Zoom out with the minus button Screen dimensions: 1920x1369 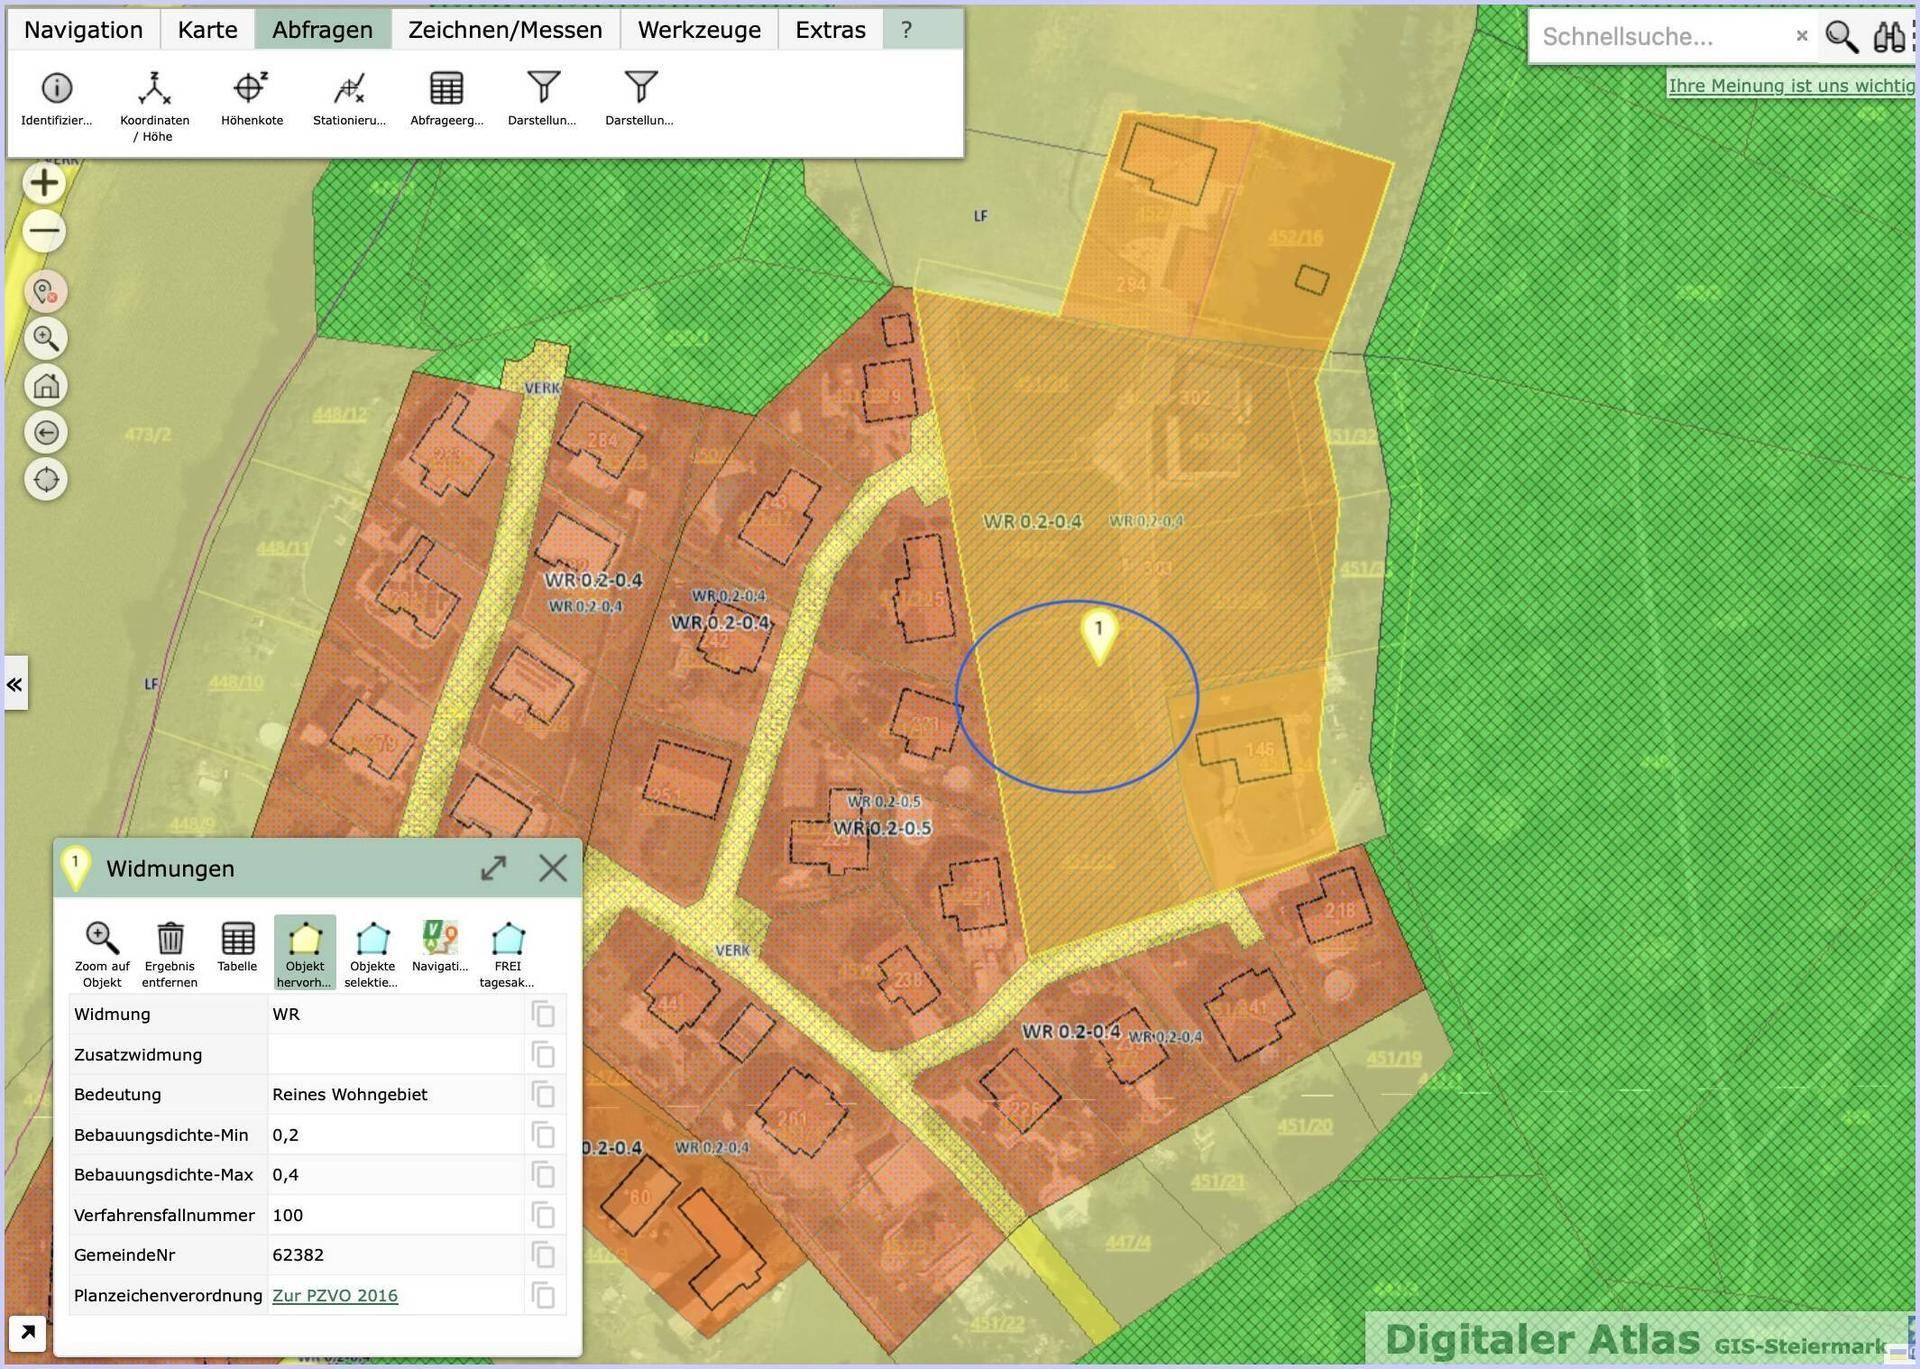coord(45,231)
